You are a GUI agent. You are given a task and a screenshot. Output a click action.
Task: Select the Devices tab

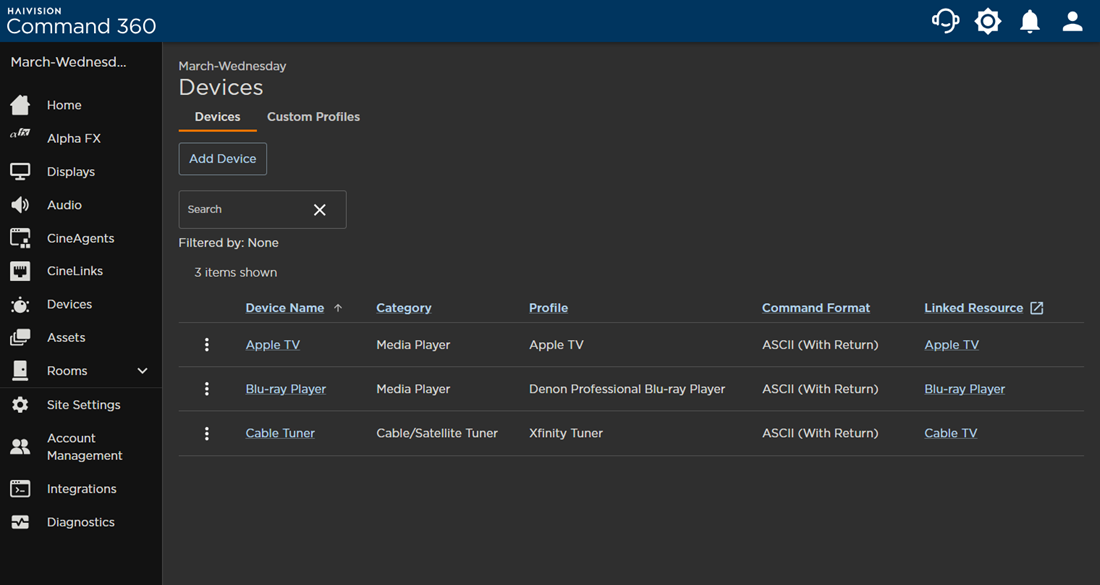(217, 117)
